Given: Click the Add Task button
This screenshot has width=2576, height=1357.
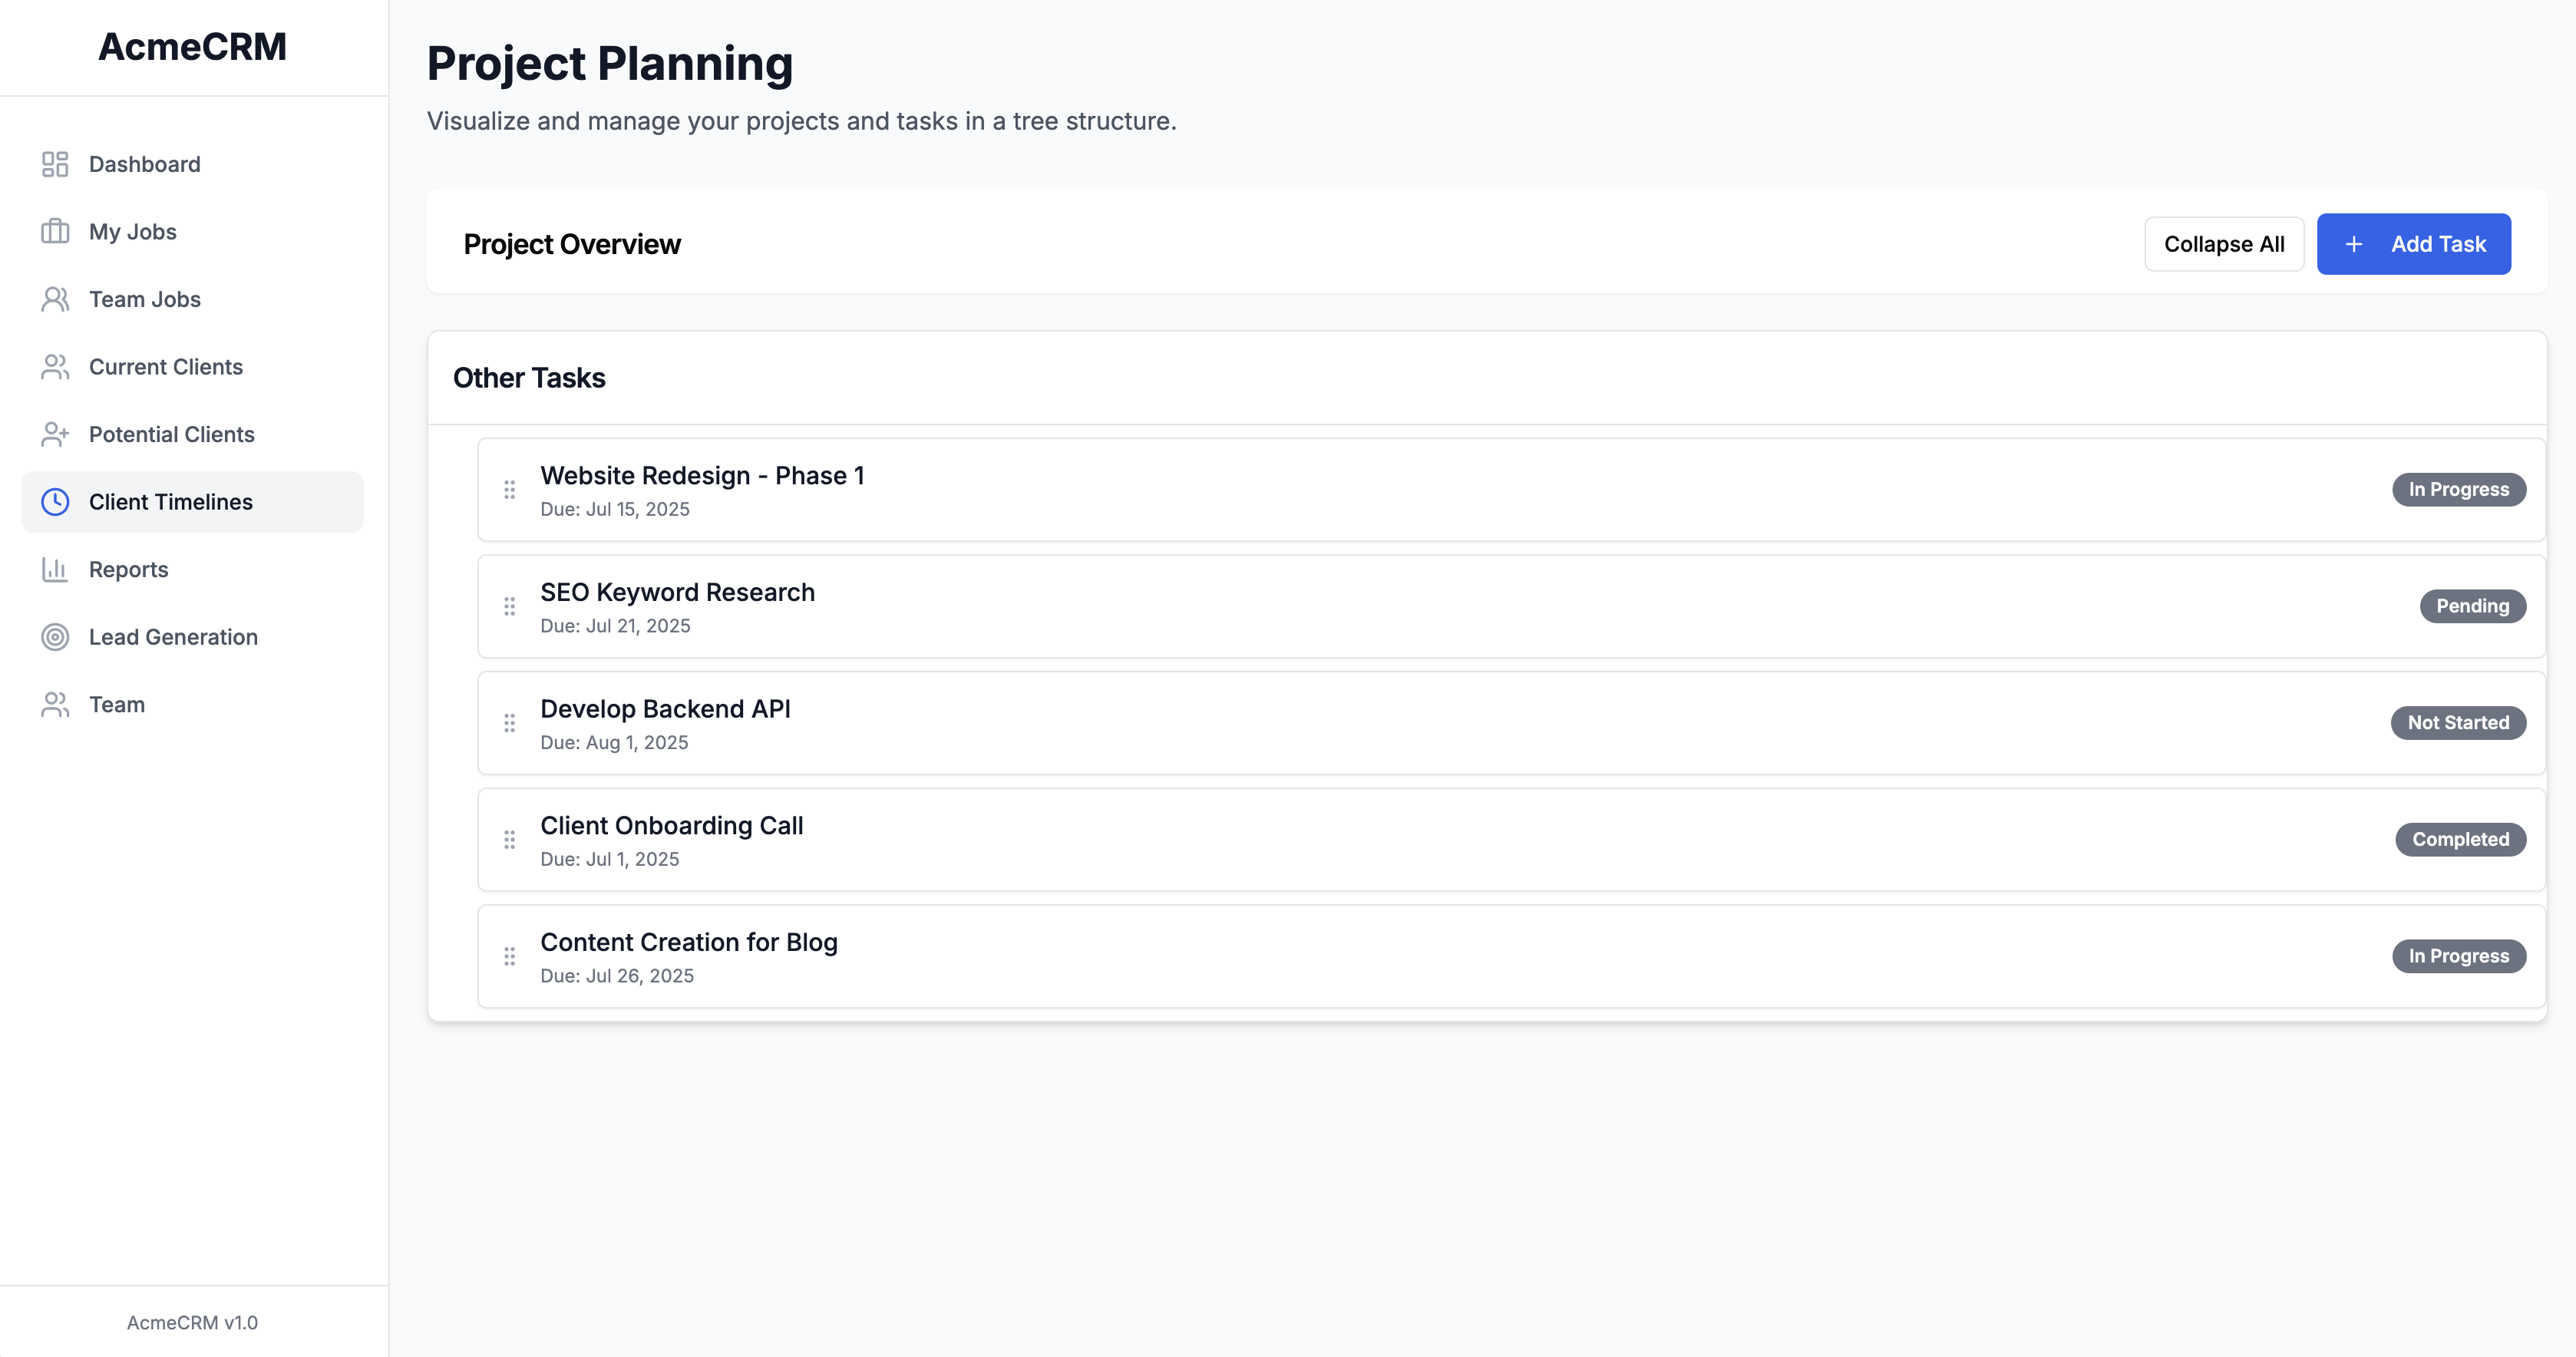Looking at the screenshot, I should click(2413, 244).
